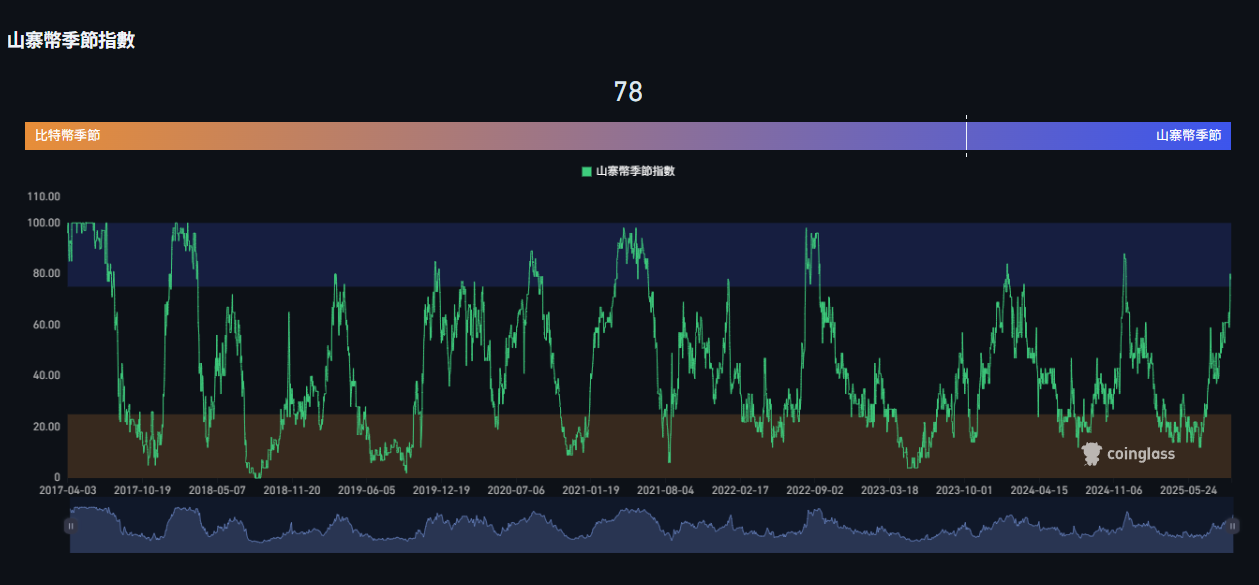Screen dimensions: 1259x585
Task: Click the 2025-05-24 date axis label
Action: point(1188,491)
